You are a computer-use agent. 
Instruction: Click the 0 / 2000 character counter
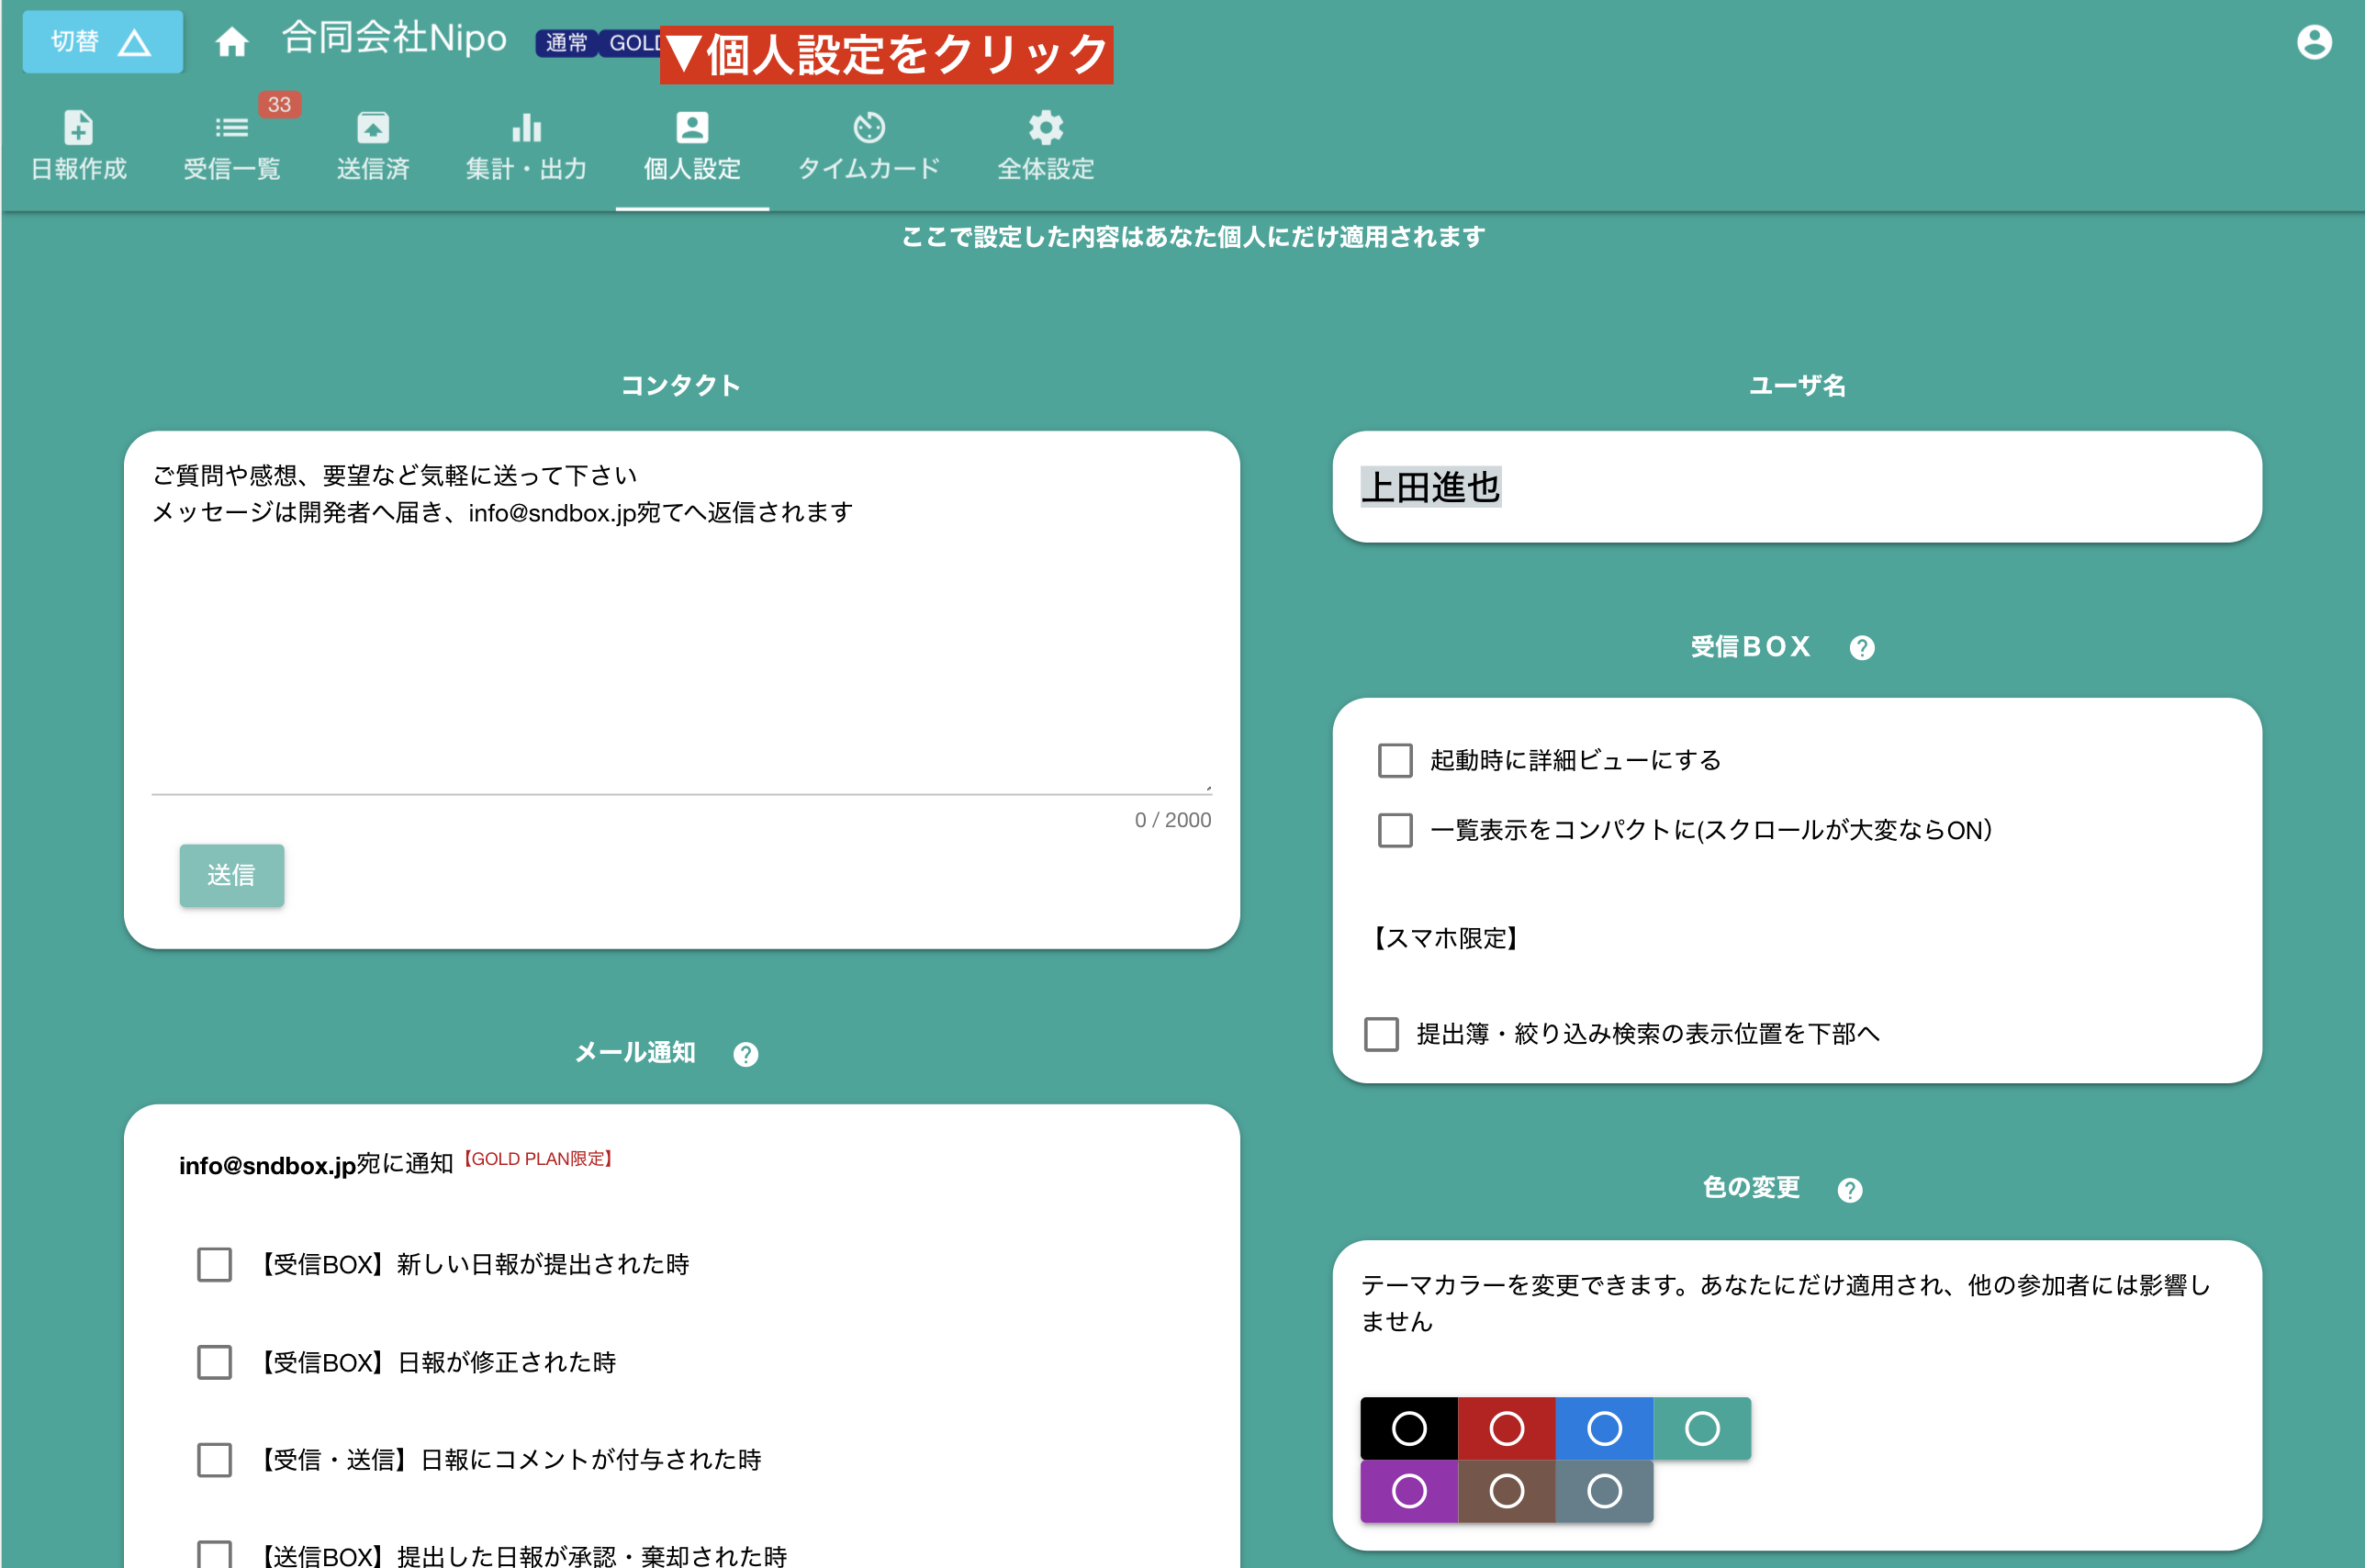(x=1172, y=820)
